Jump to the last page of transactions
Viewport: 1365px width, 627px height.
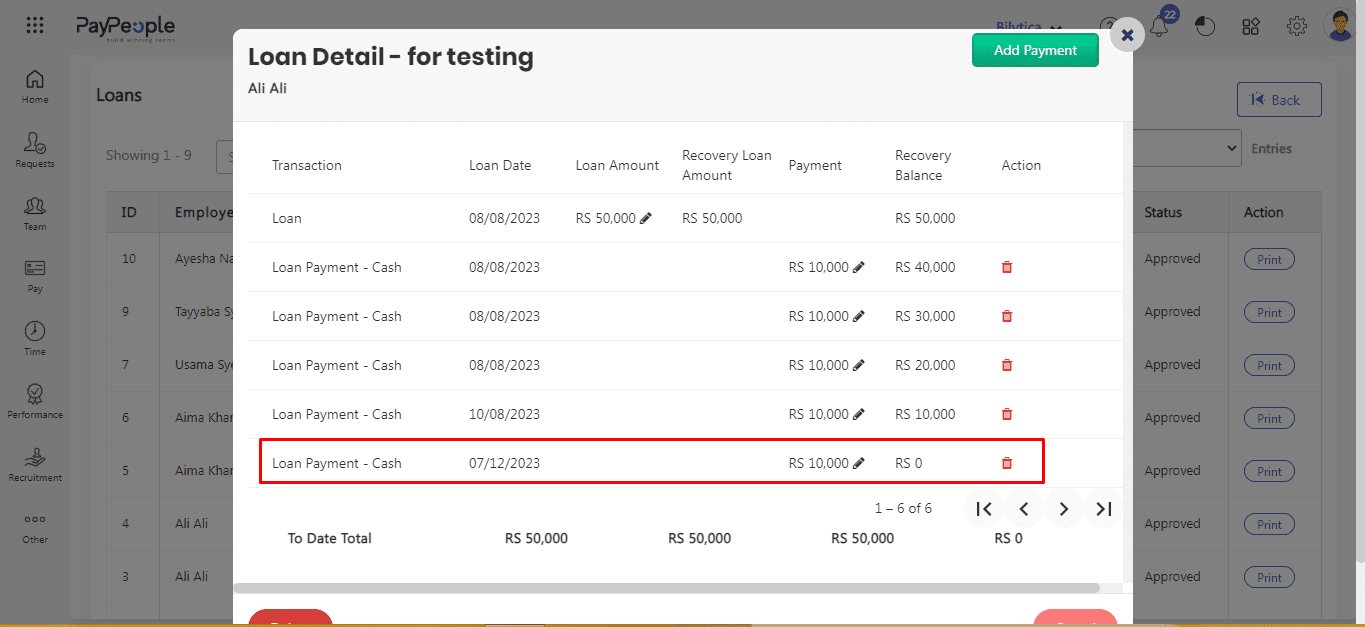tap(1104, 509)
